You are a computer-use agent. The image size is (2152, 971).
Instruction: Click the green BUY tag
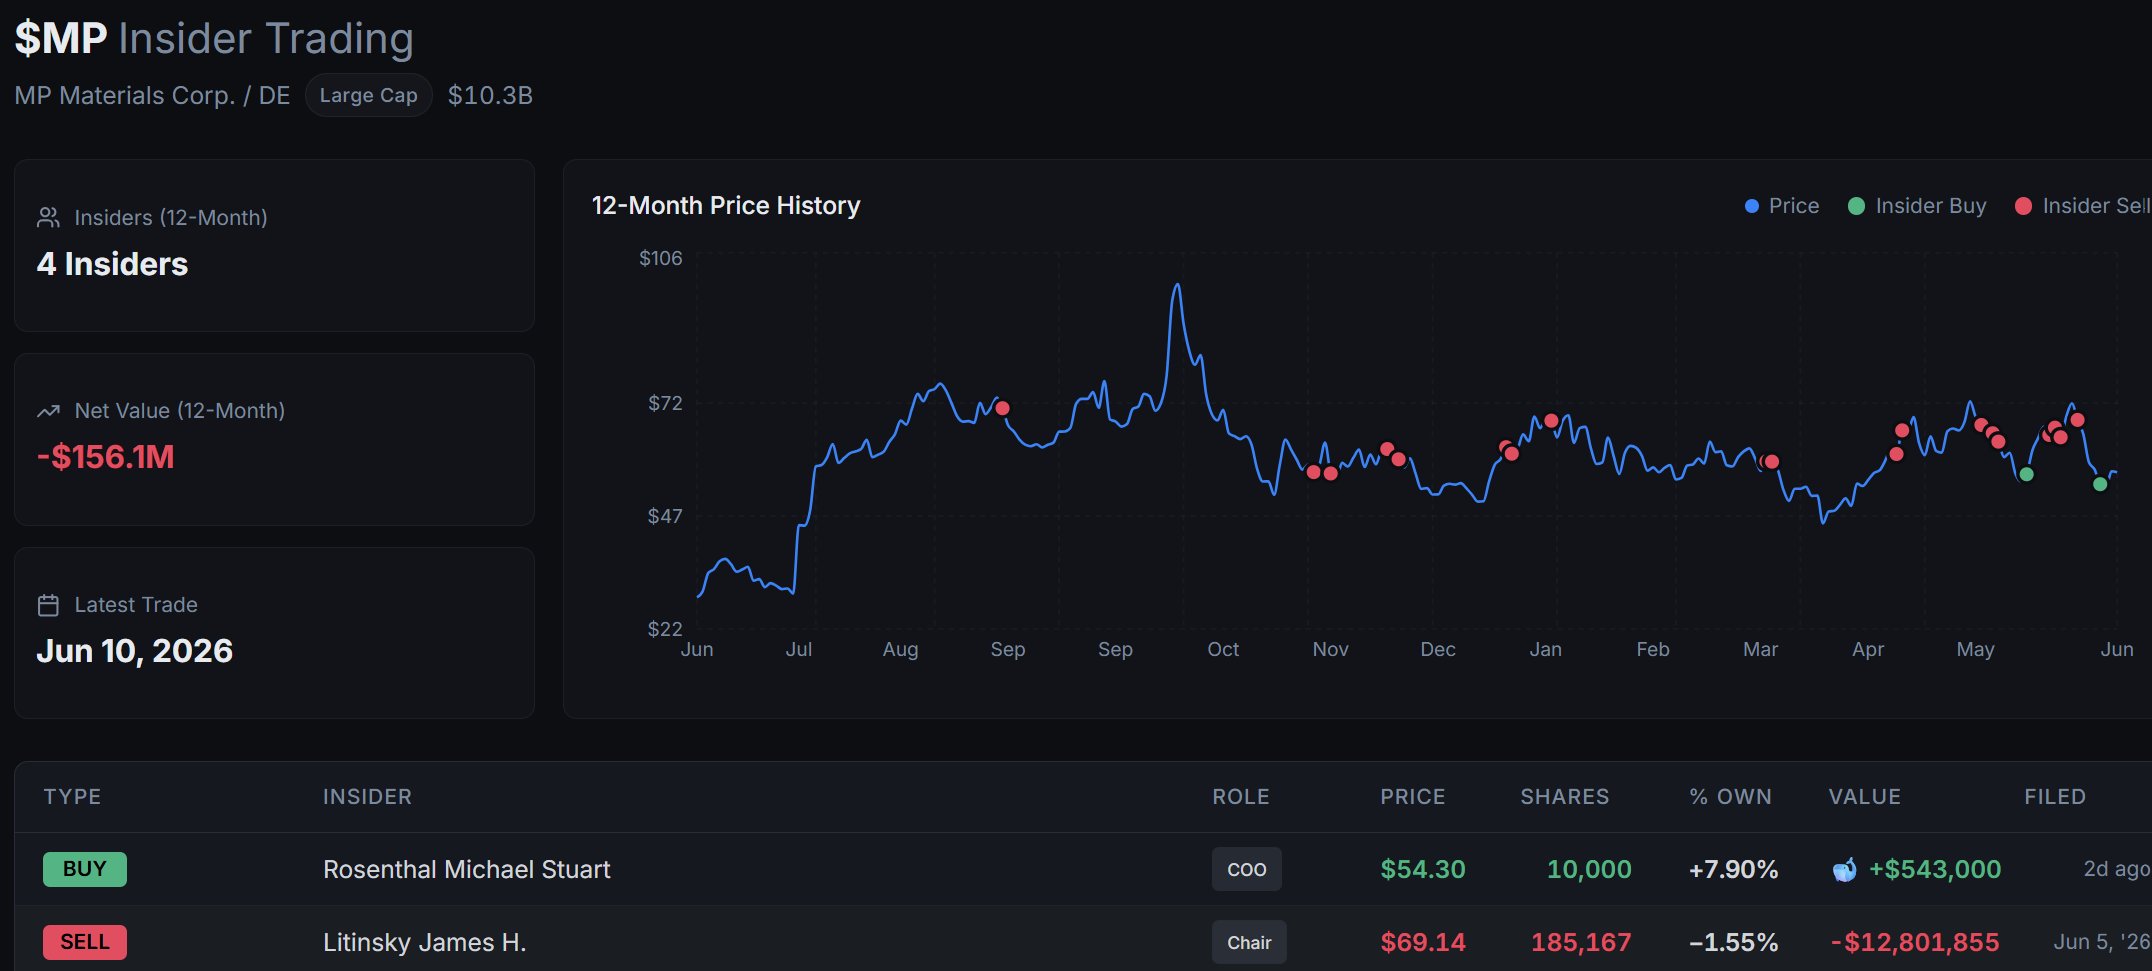pos(85,869)
